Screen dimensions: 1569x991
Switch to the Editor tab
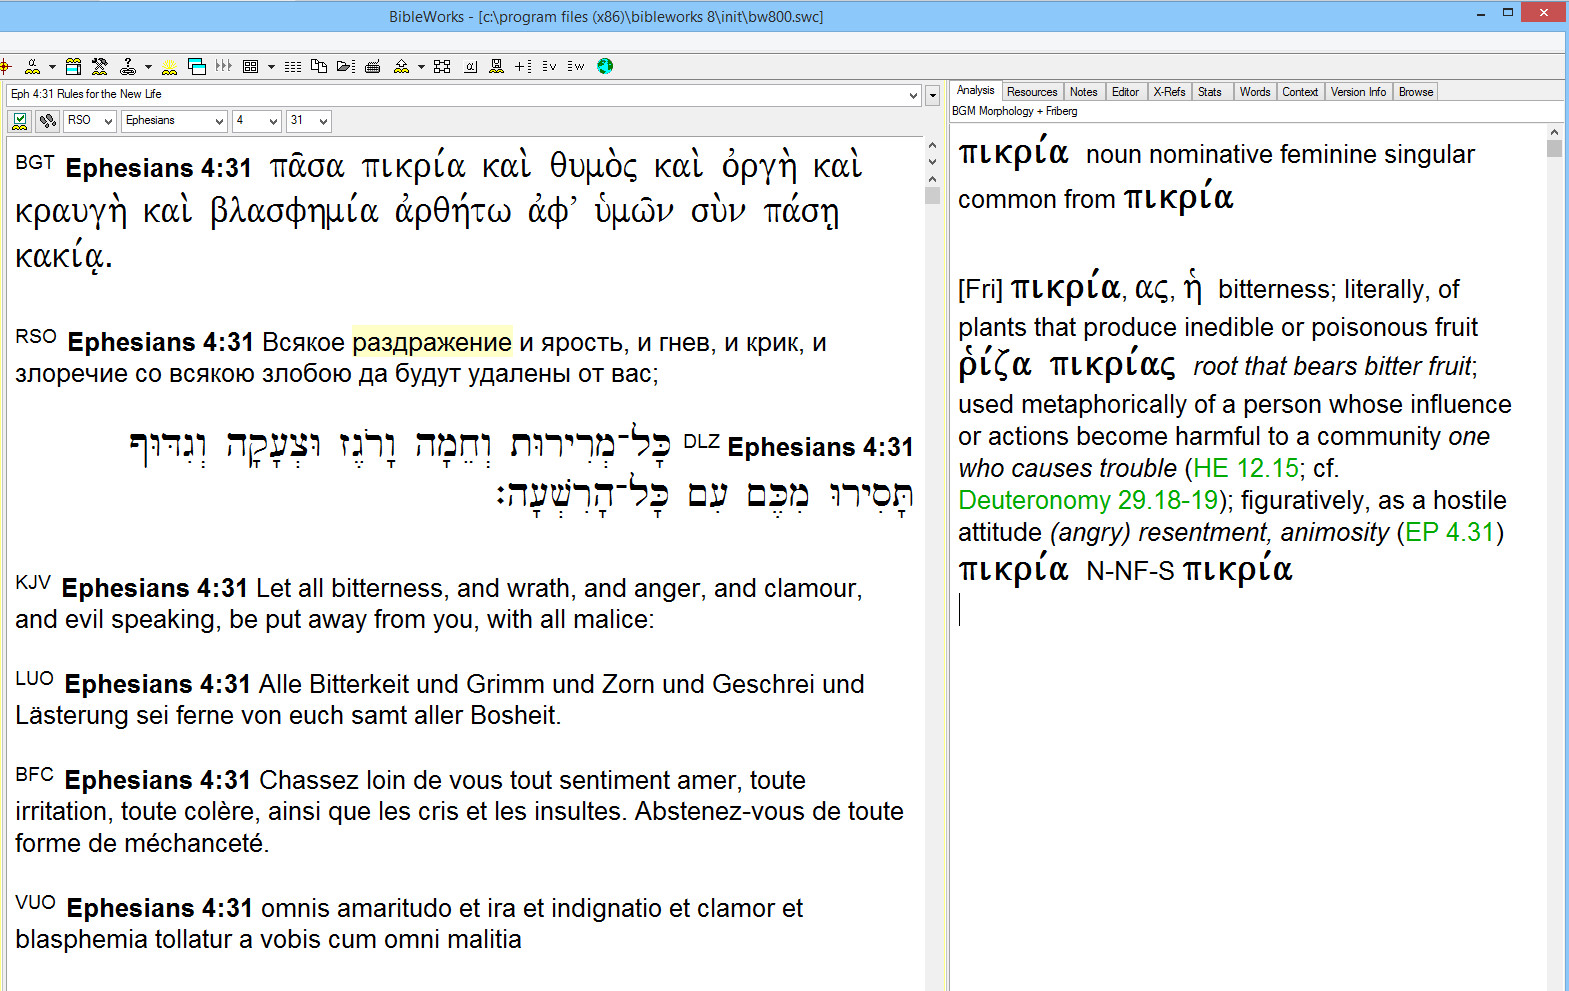[1125, 92]
